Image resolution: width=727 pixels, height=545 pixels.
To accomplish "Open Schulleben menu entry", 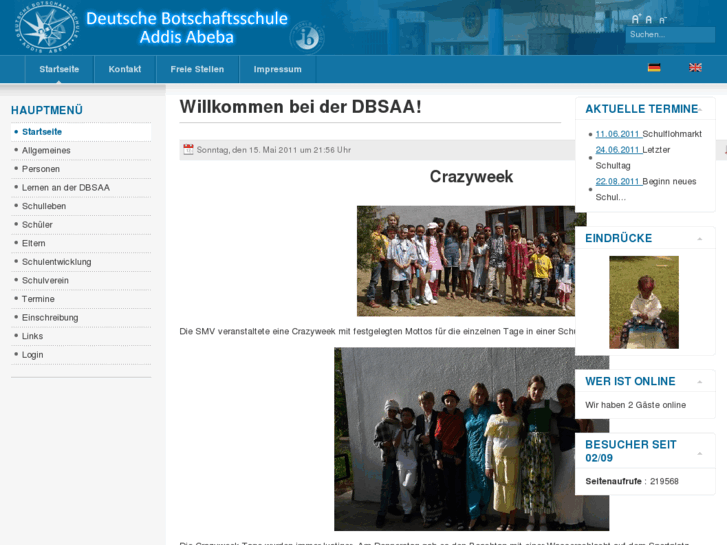I will 81,206.
